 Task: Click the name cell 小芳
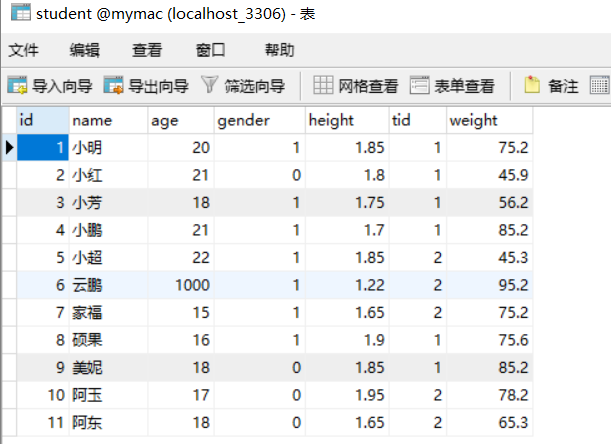[x=109, y=203]
